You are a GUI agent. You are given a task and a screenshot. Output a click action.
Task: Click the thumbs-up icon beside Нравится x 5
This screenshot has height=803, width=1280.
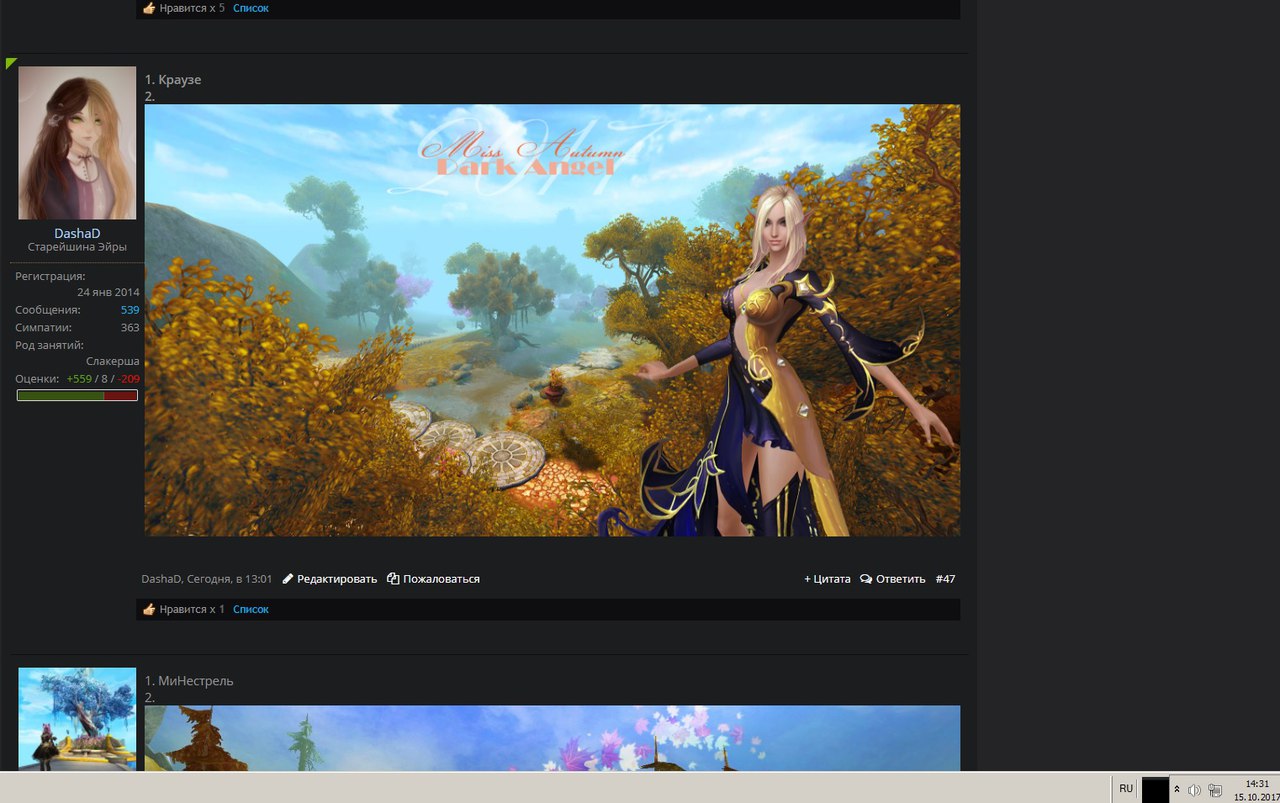click(x=149, y=8)
